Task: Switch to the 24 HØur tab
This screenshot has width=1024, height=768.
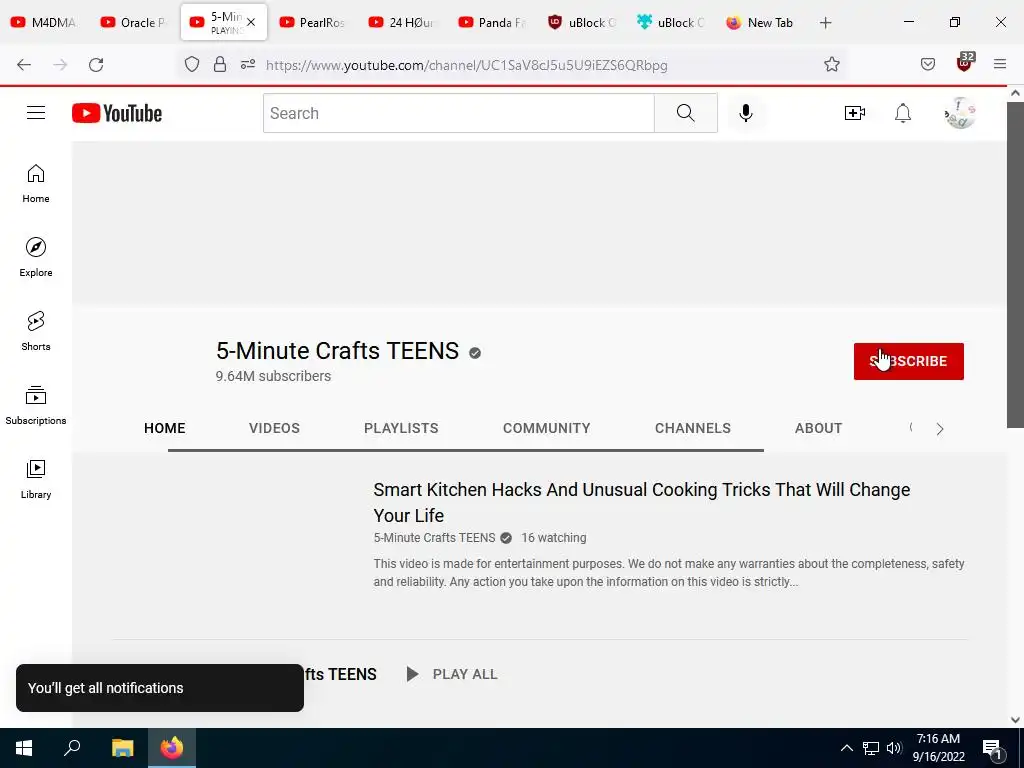Action: pyautogui.click(x=402, y=22)
